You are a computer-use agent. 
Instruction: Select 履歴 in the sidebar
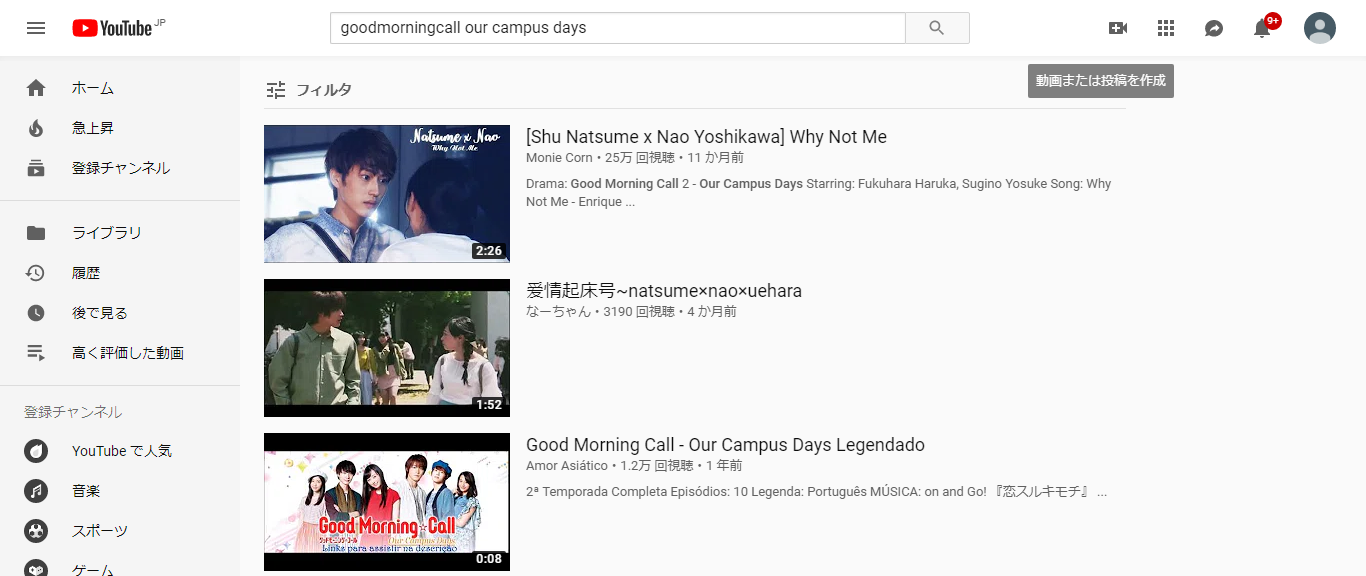pyautogui.click(x=86, y=273)
